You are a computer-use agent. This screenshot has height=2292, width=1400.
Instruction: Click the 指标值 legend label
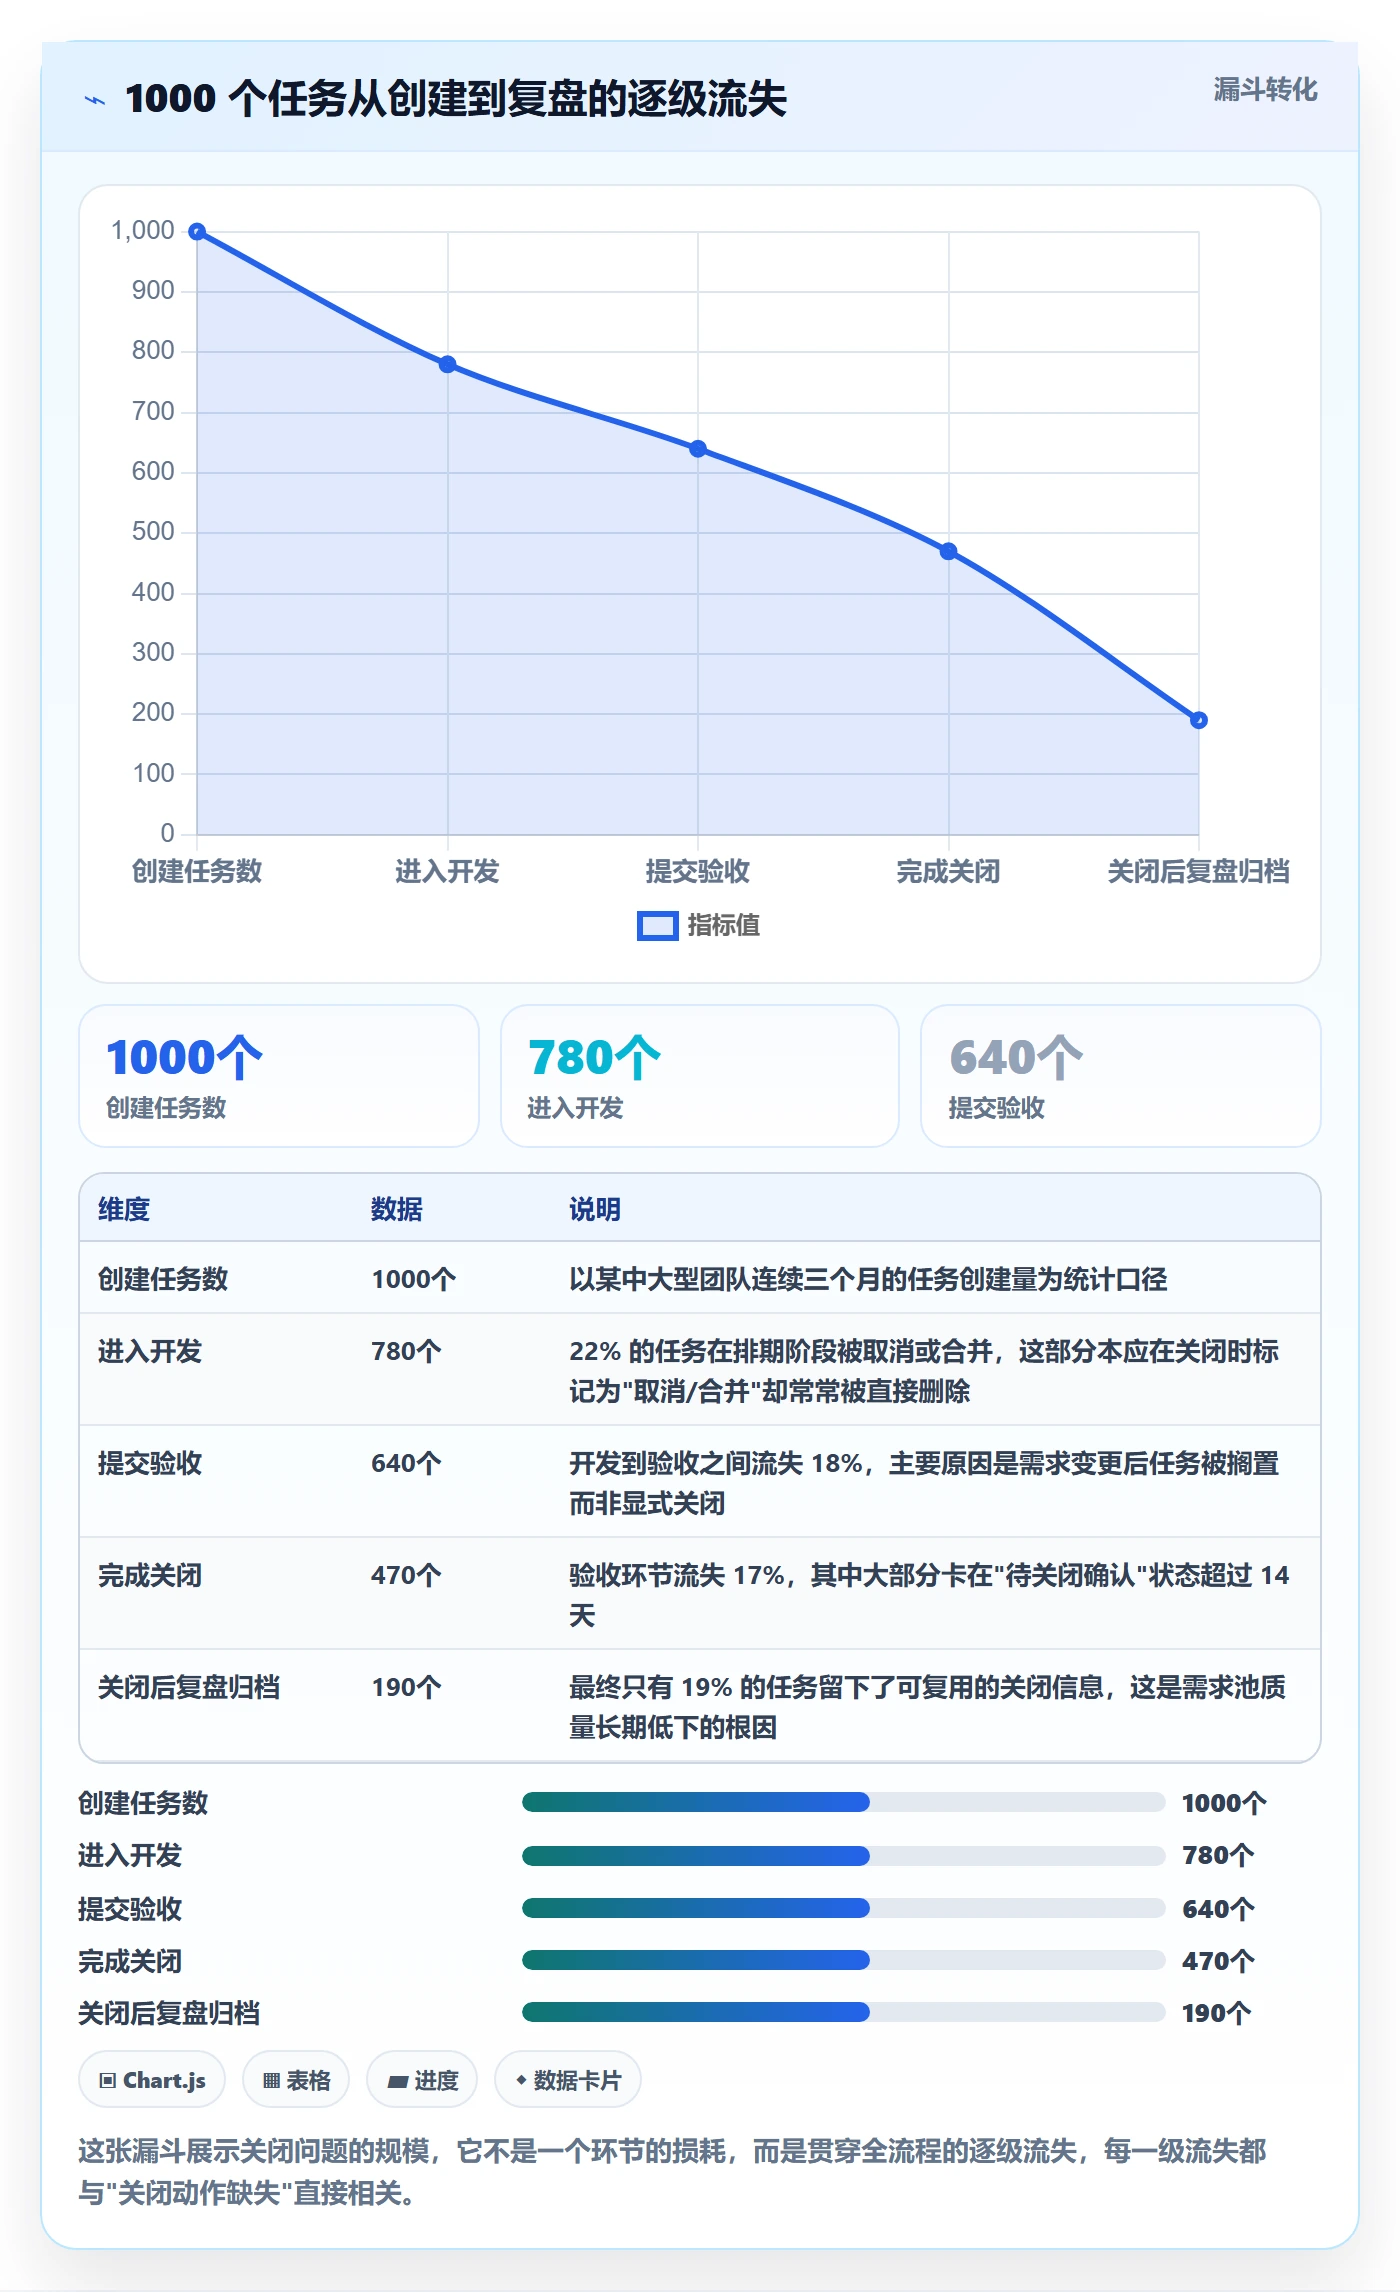point(724,926)
